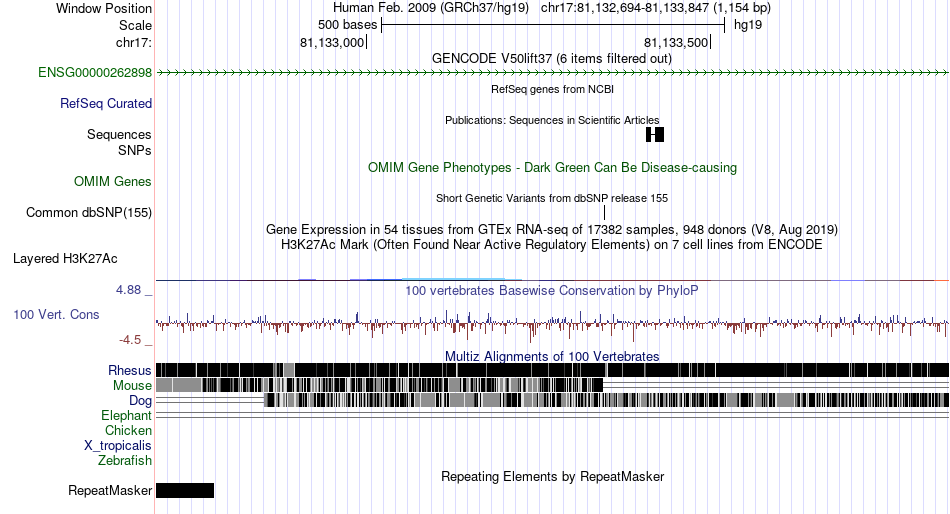This screenshot has width=950, height=514.
Task: Open the 100 Vert. Cons track label
Action: point(56,315)
